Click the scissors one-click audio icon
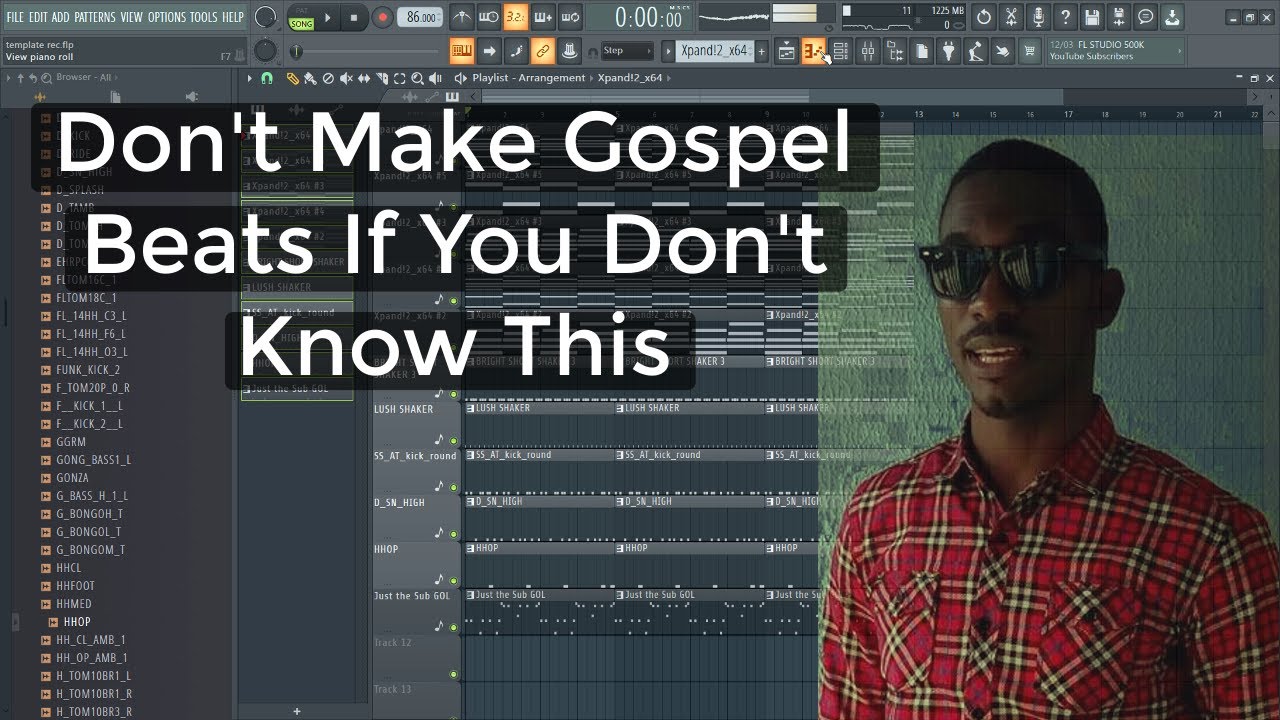Viewport: 1280px width, 720px height. pyautogui.click(x=1012, y=17)
